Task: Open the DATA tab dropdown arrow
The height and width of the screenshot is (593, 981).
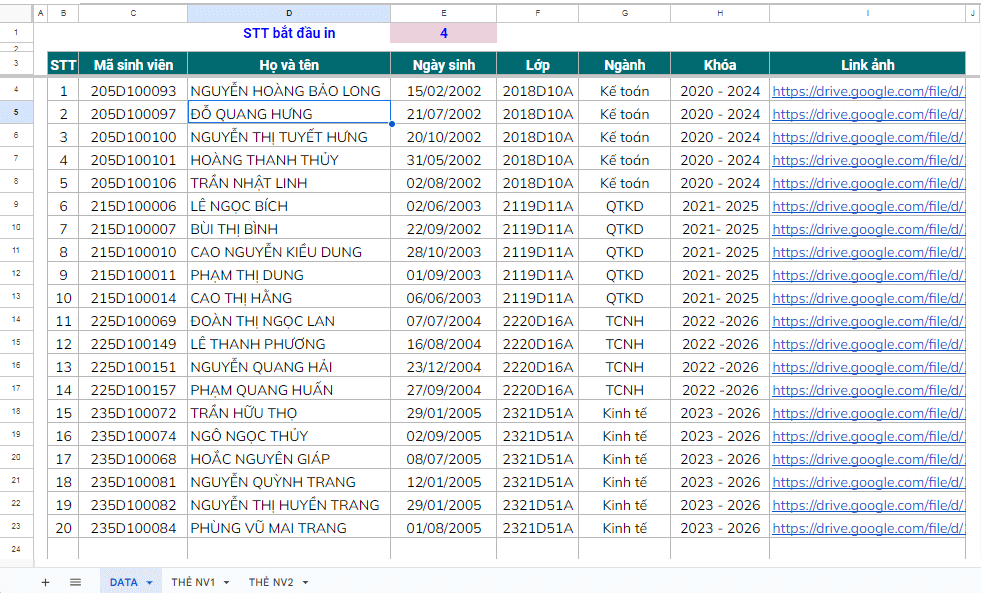Action: point(149,582)
